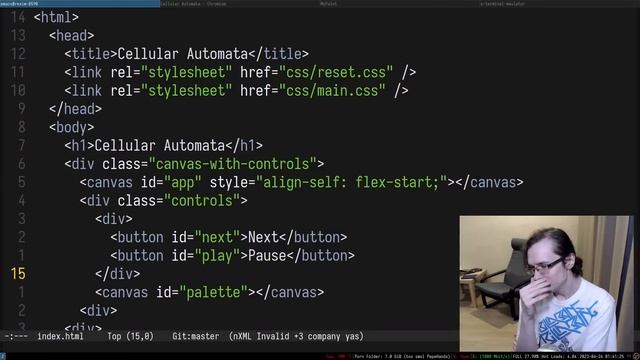The width and height of the screenshot is (640, 360).
Task: Click the css/reset.css href string
Action: point(336,72)
